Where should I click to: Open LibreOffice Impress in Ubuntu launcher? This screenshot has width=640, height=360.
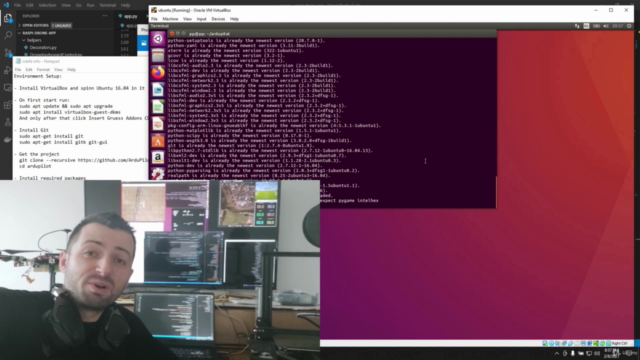[x=158, y=124]
